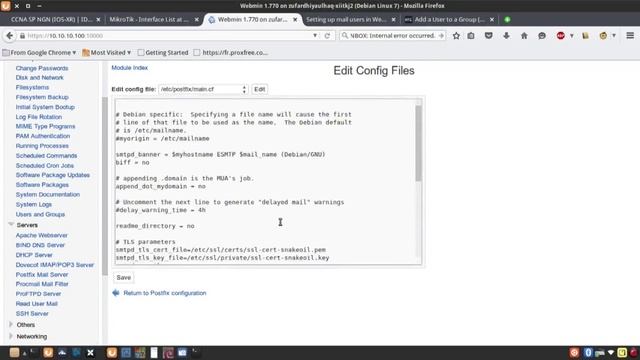Switch to Setting up mail users tab
The width and height of the screenshot is (640, 360).
(x=346, y=20)
